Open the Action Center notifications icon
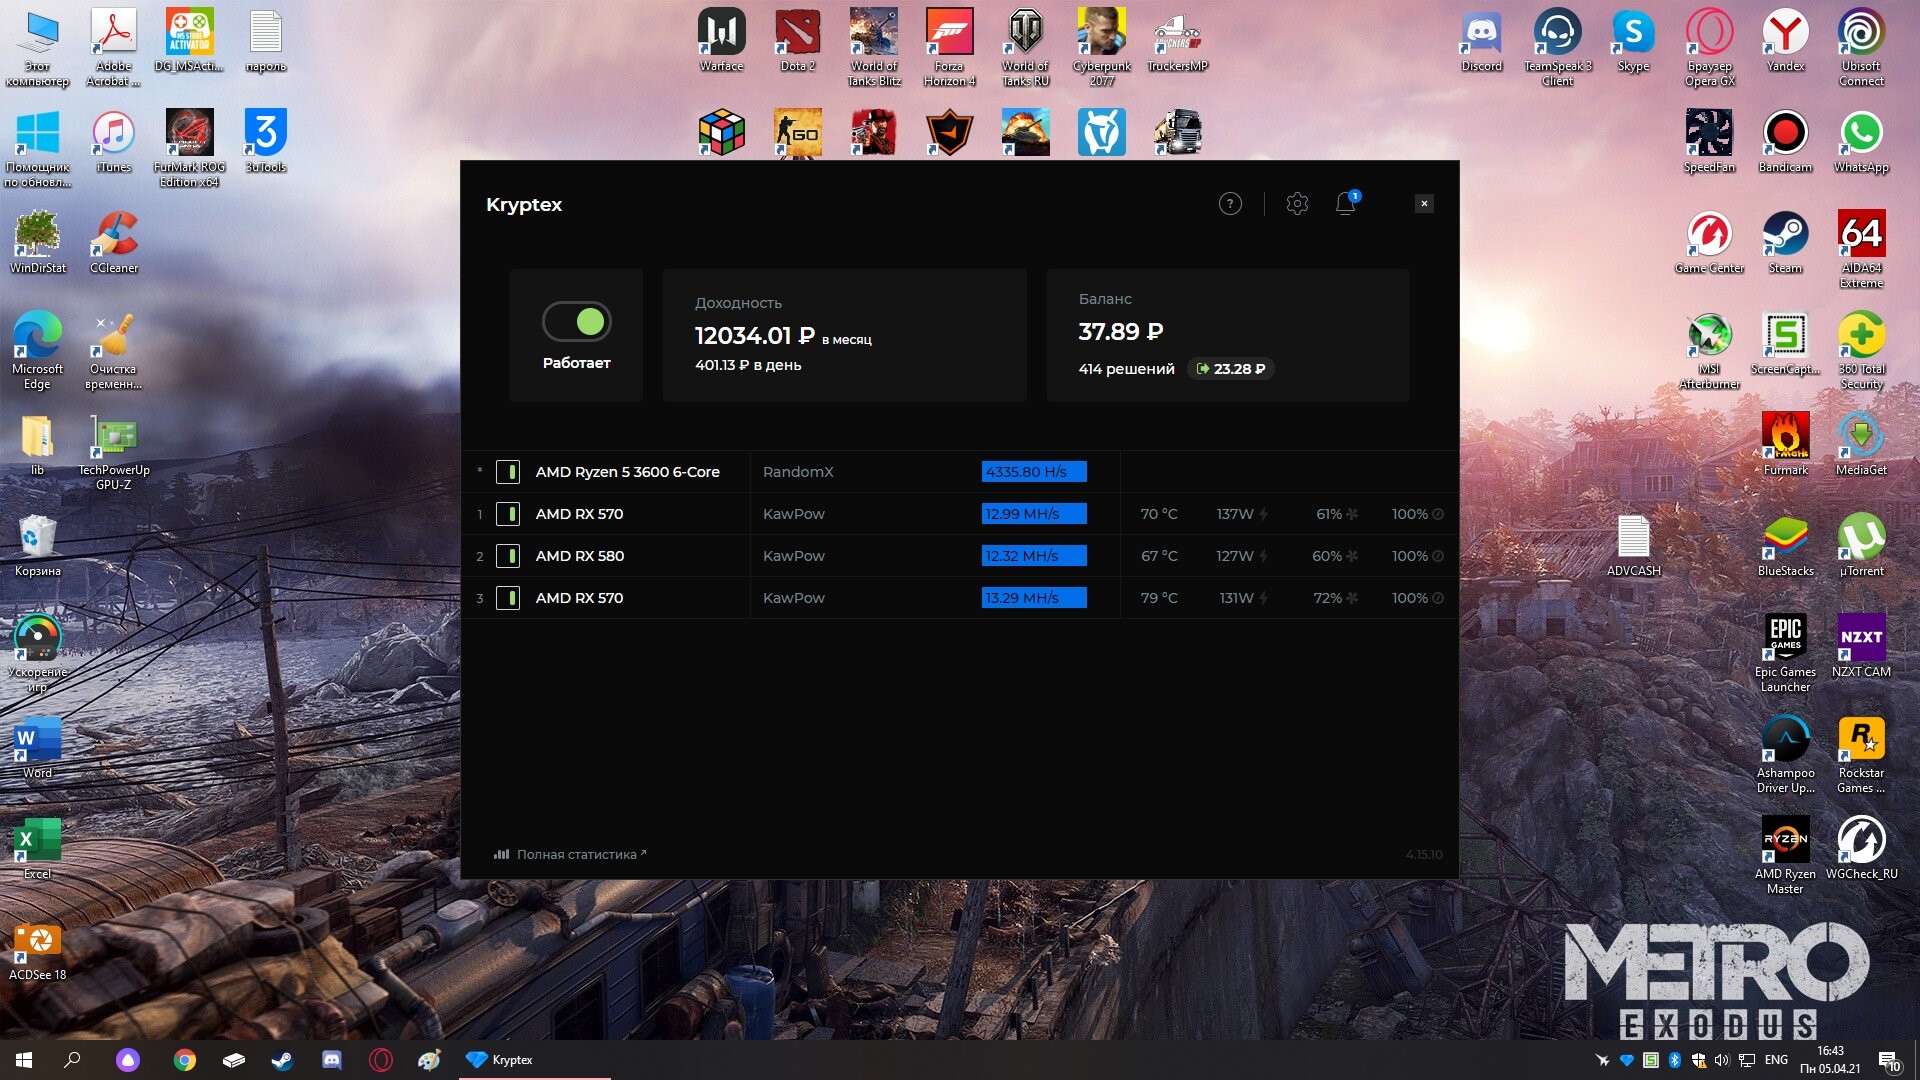Image resolution: width=1920 pixels, height=1080 pixels. (1889, 1060)
